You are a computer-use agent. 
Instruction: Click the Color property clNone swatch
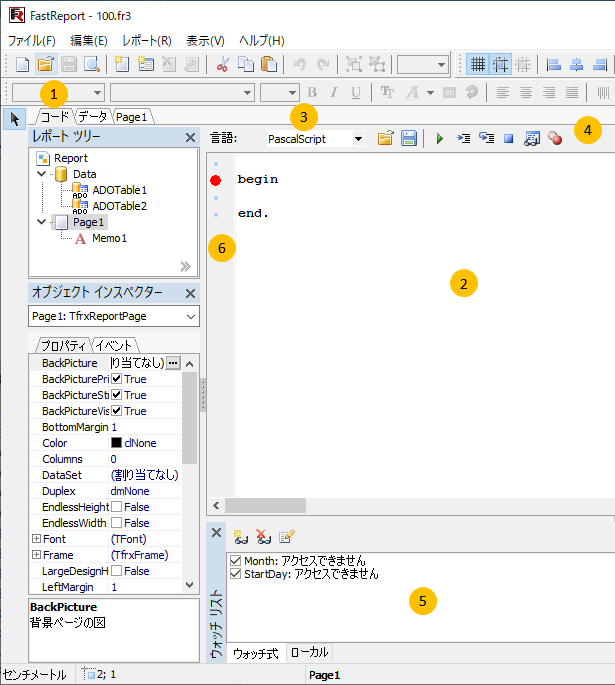coord(116,443)
